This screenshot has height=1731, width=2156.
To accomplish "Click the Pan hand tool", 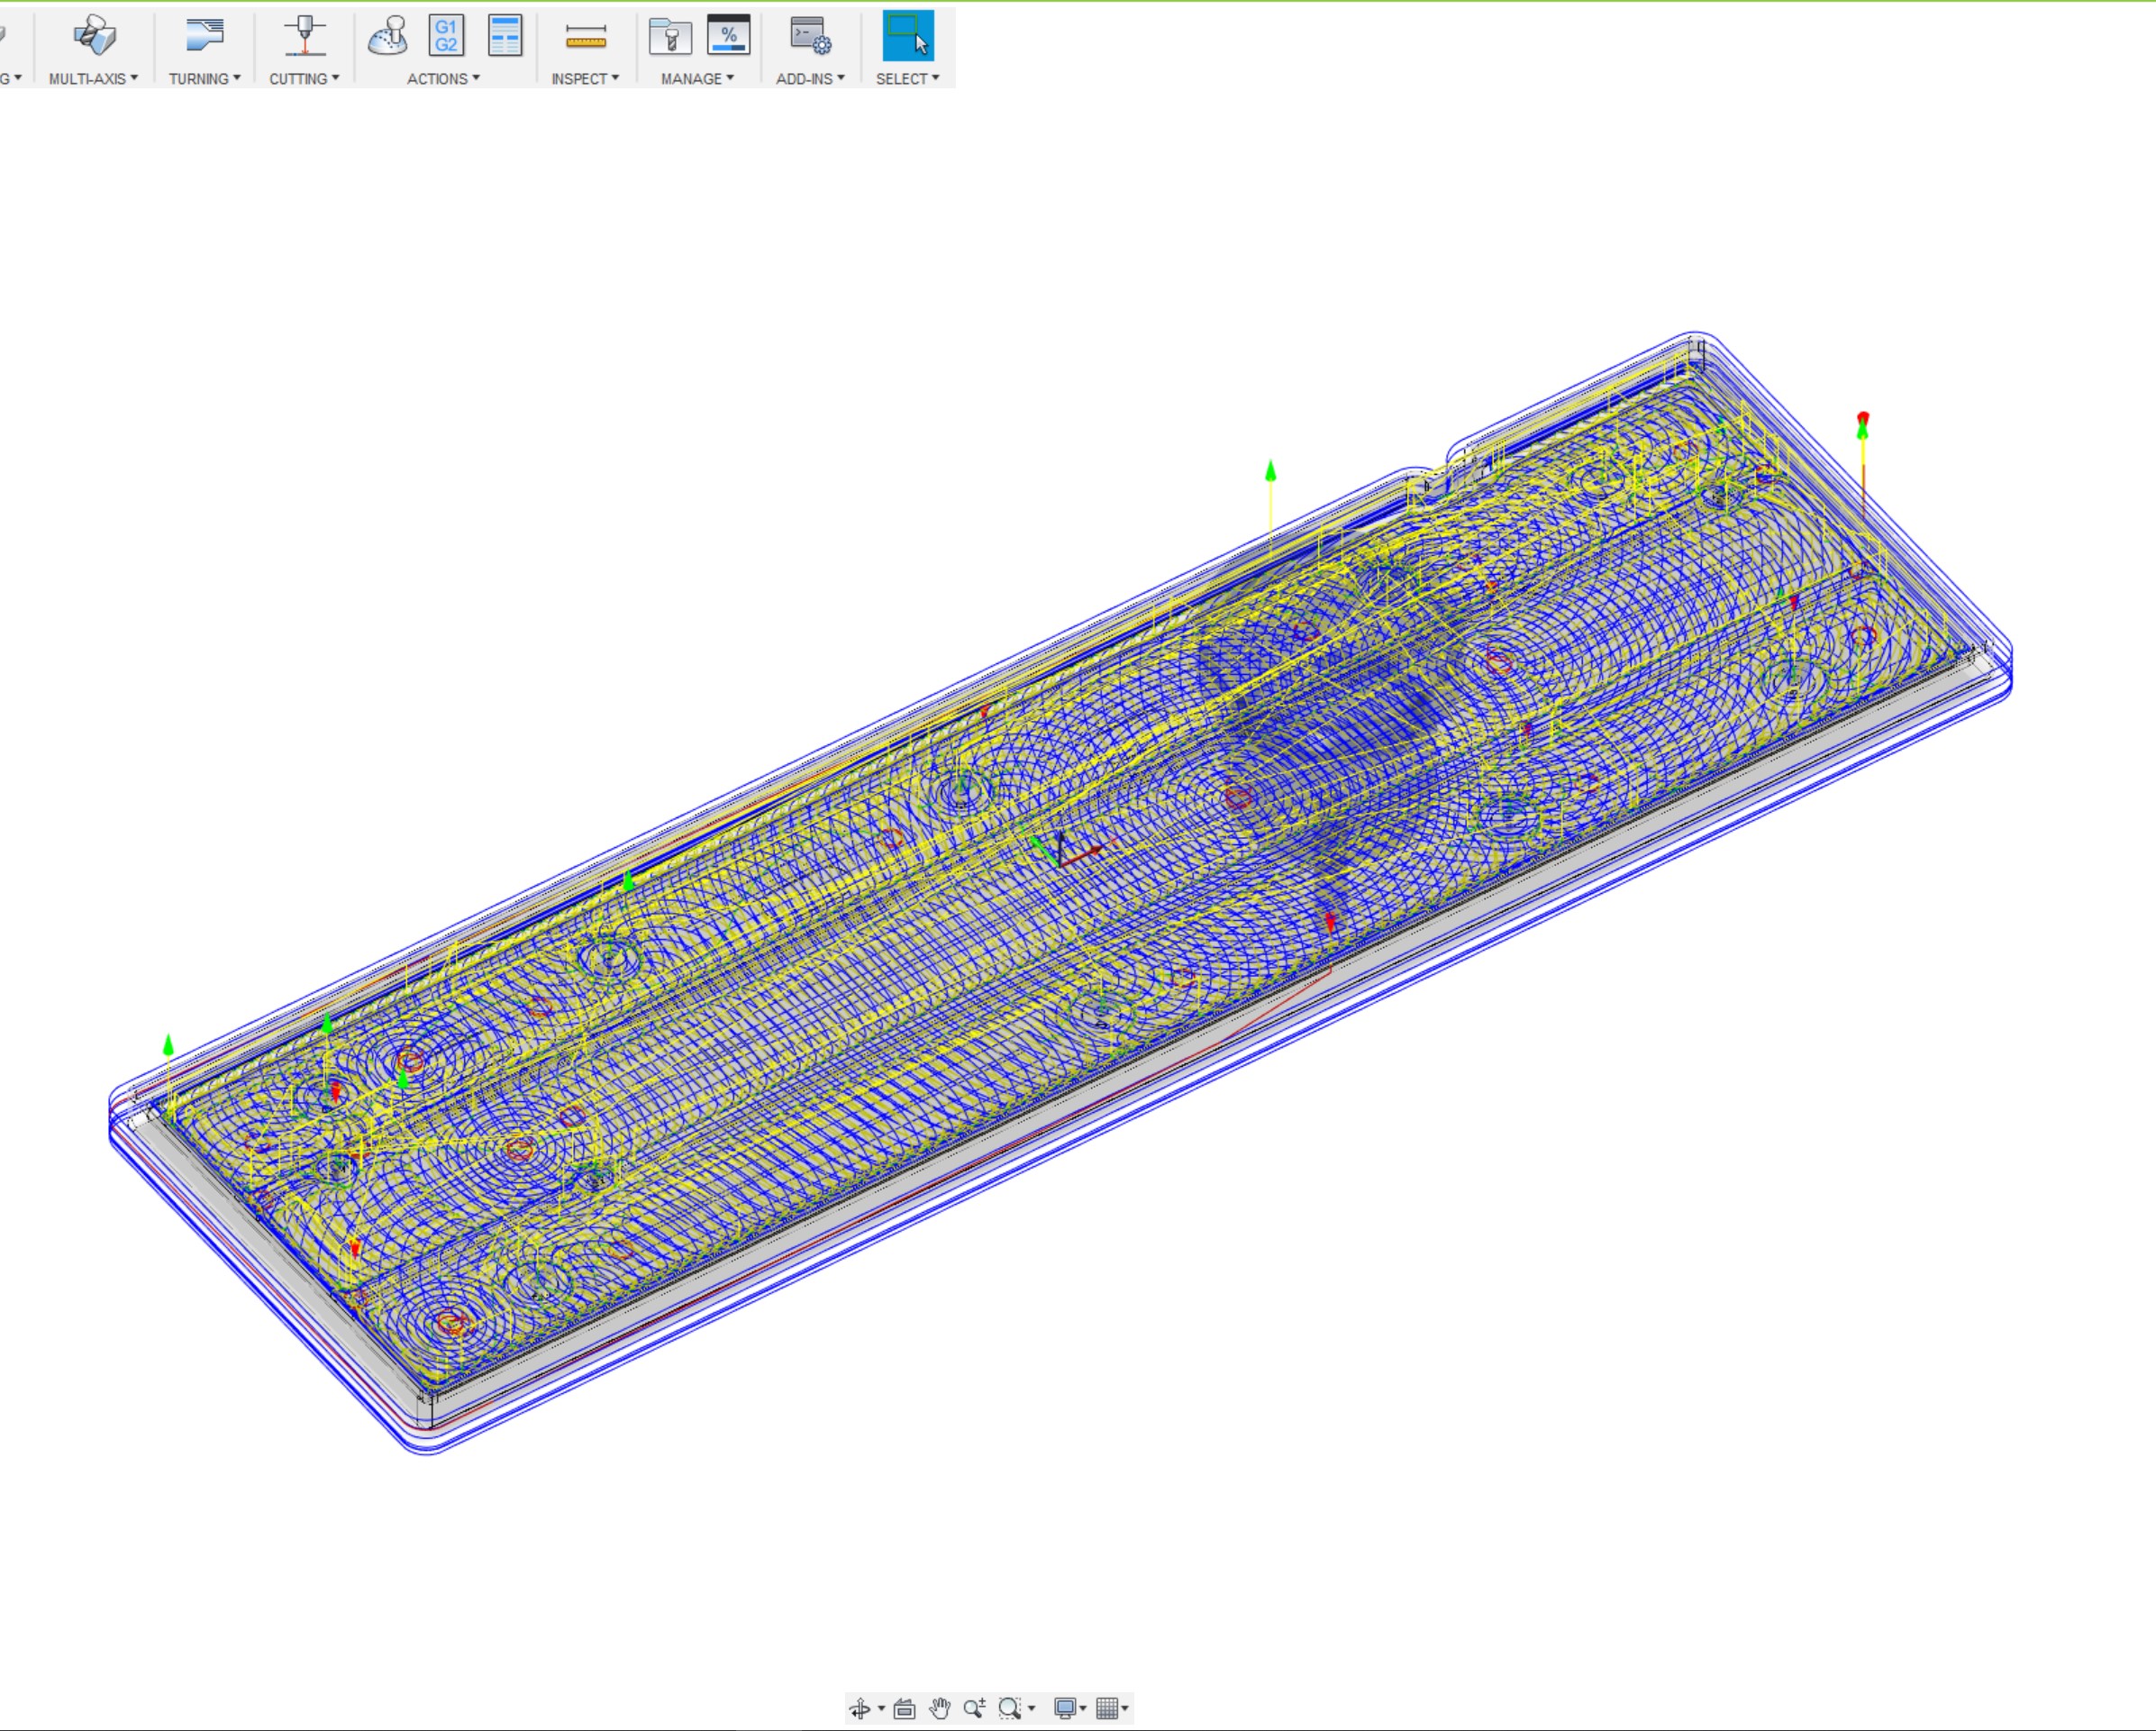I will 939,1708.
